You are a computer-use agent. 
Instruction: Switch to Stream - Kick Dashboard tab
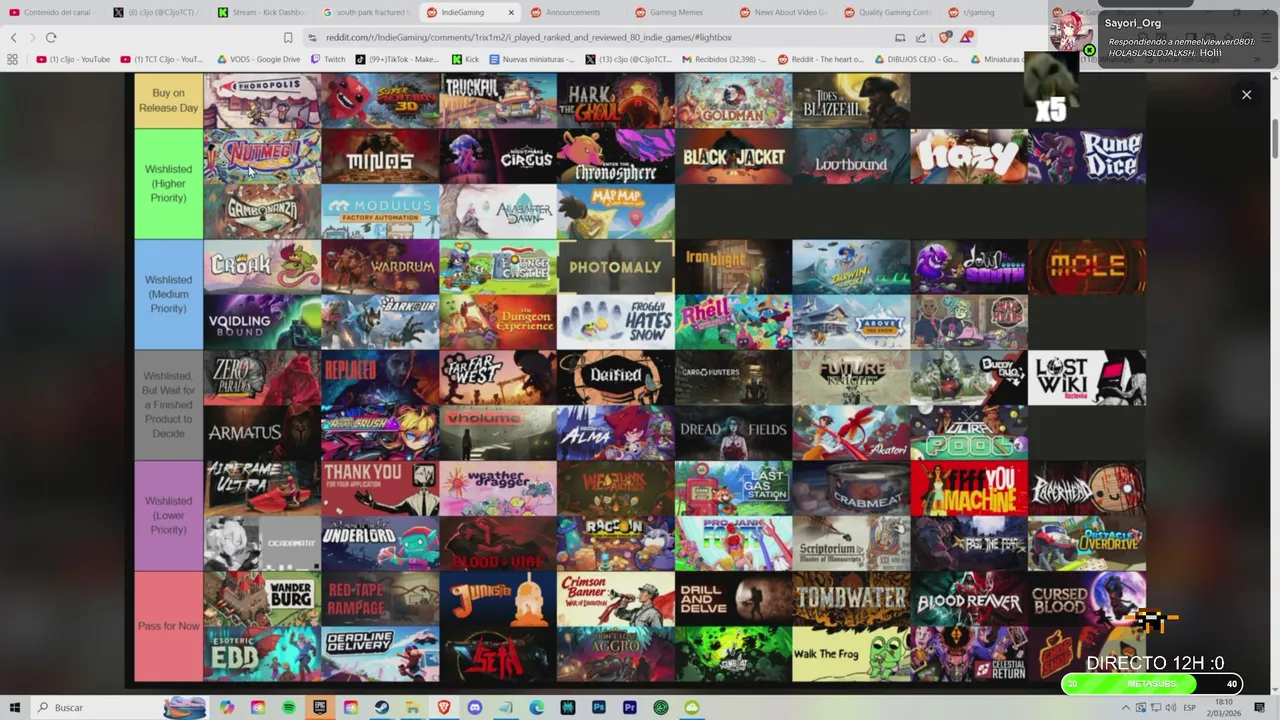click(x=260, y=12)
